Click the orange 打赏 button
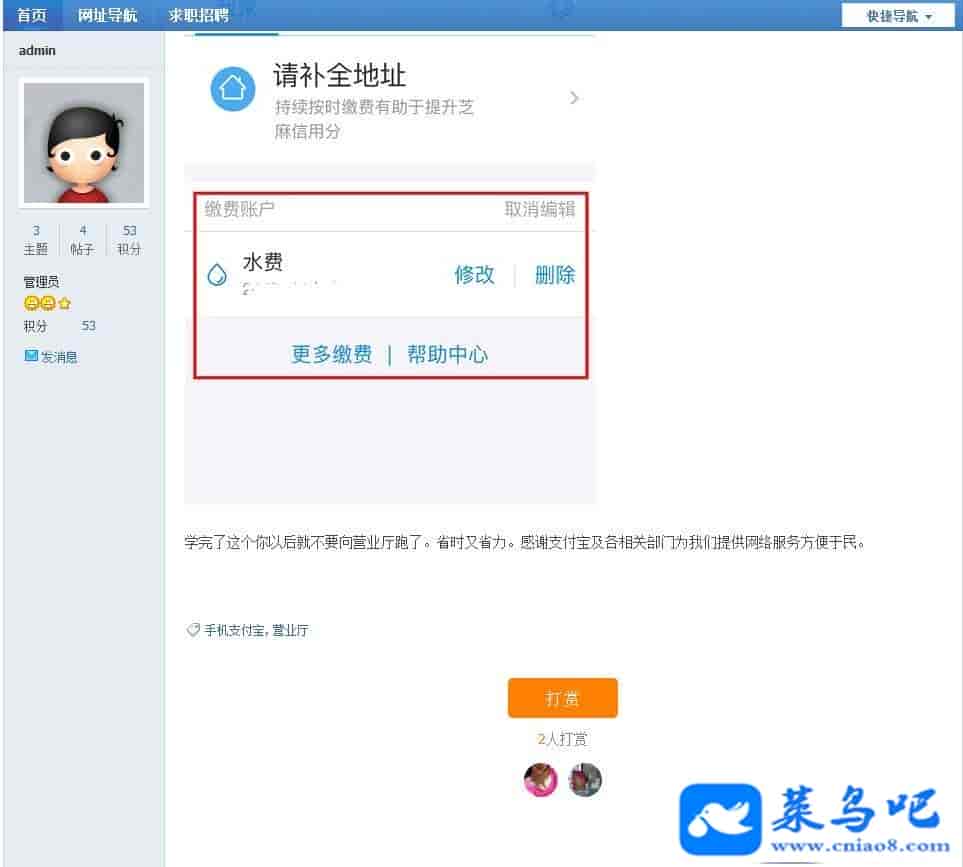Screen dimensions: 963x867 pos(563,698)
